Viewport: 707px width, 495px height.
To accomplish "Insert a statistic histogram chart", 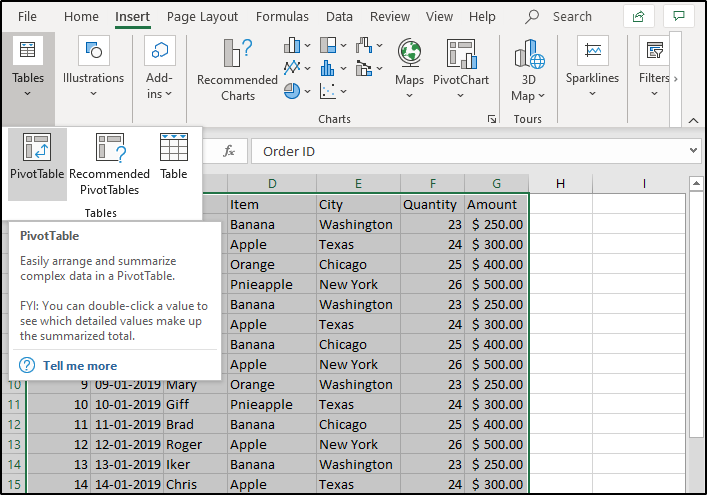I will click(328, 68).
